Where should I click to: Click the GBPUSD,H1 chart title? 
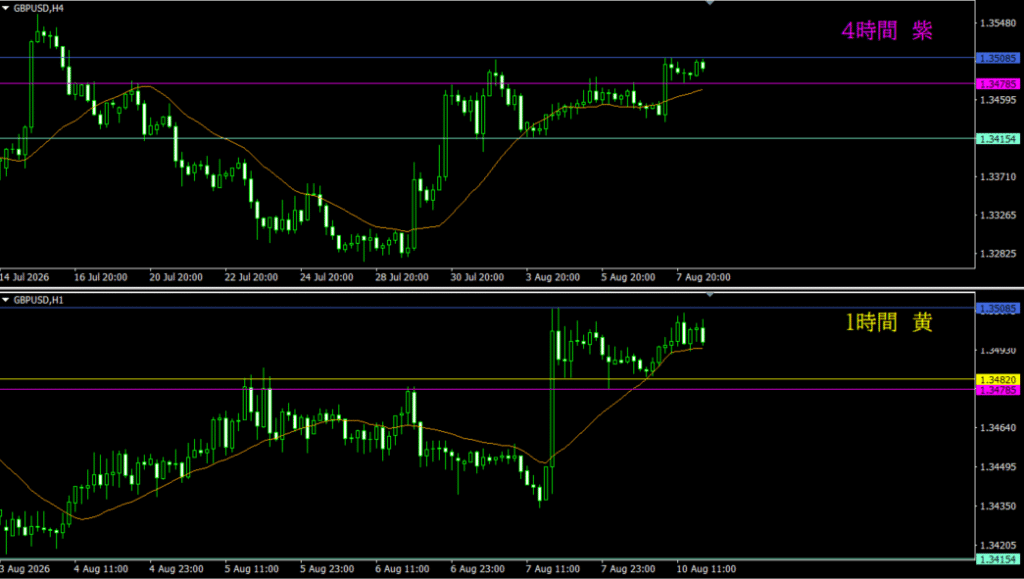[x=39, y=300]
